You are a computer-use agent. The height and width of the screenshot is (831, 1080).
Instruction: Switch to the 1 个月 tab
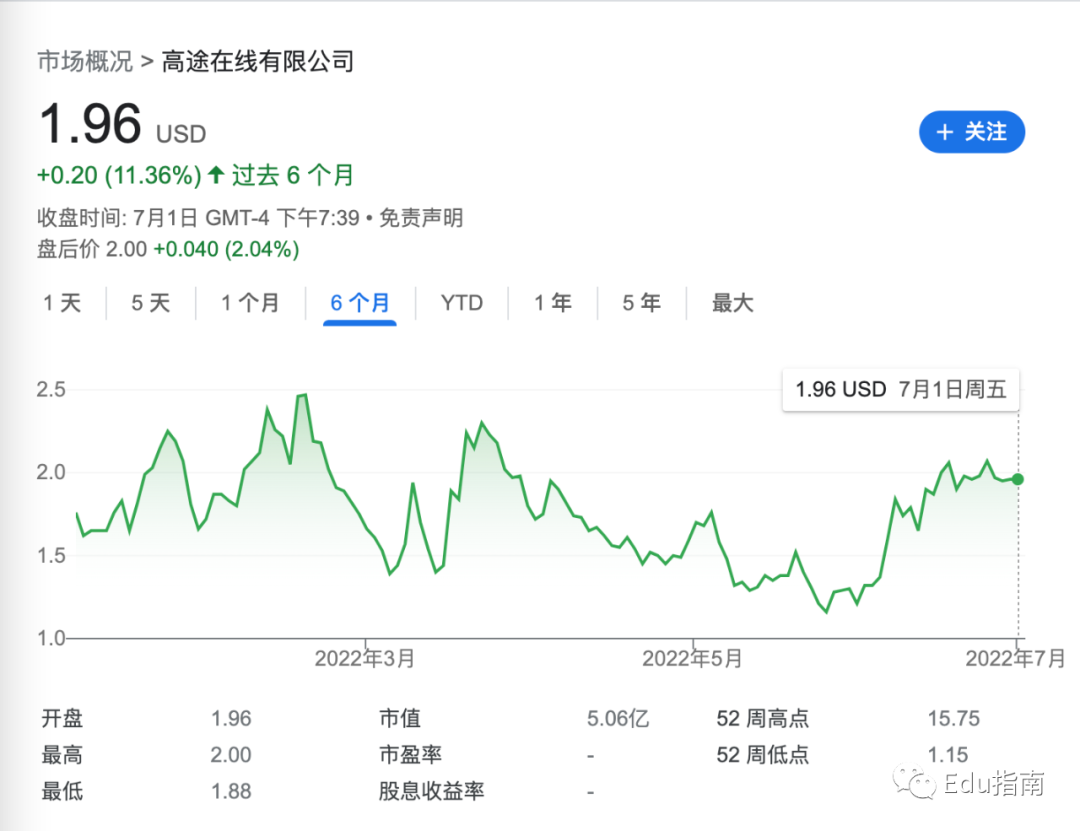point(250,302)
